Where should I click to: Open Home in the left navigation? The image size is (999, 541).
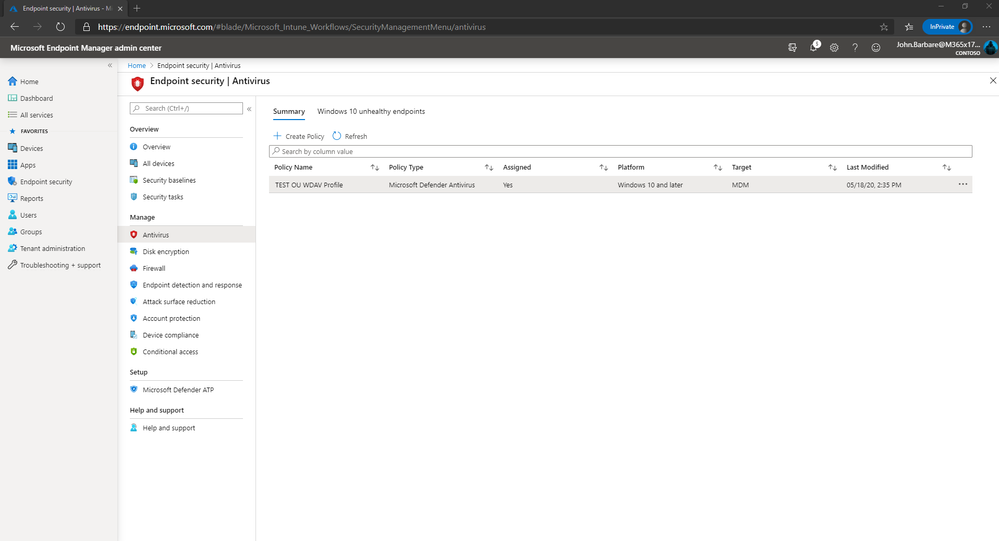click(x=29, y=82)
